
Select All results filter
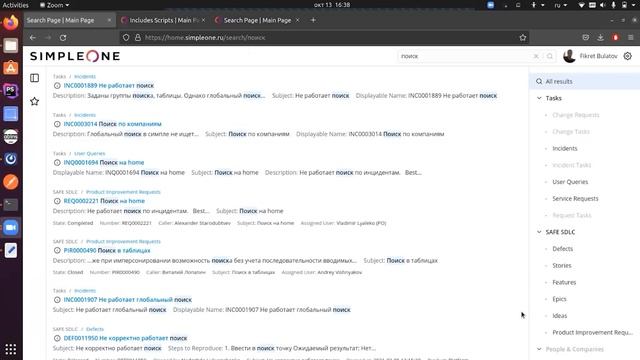tap(585, 81)
